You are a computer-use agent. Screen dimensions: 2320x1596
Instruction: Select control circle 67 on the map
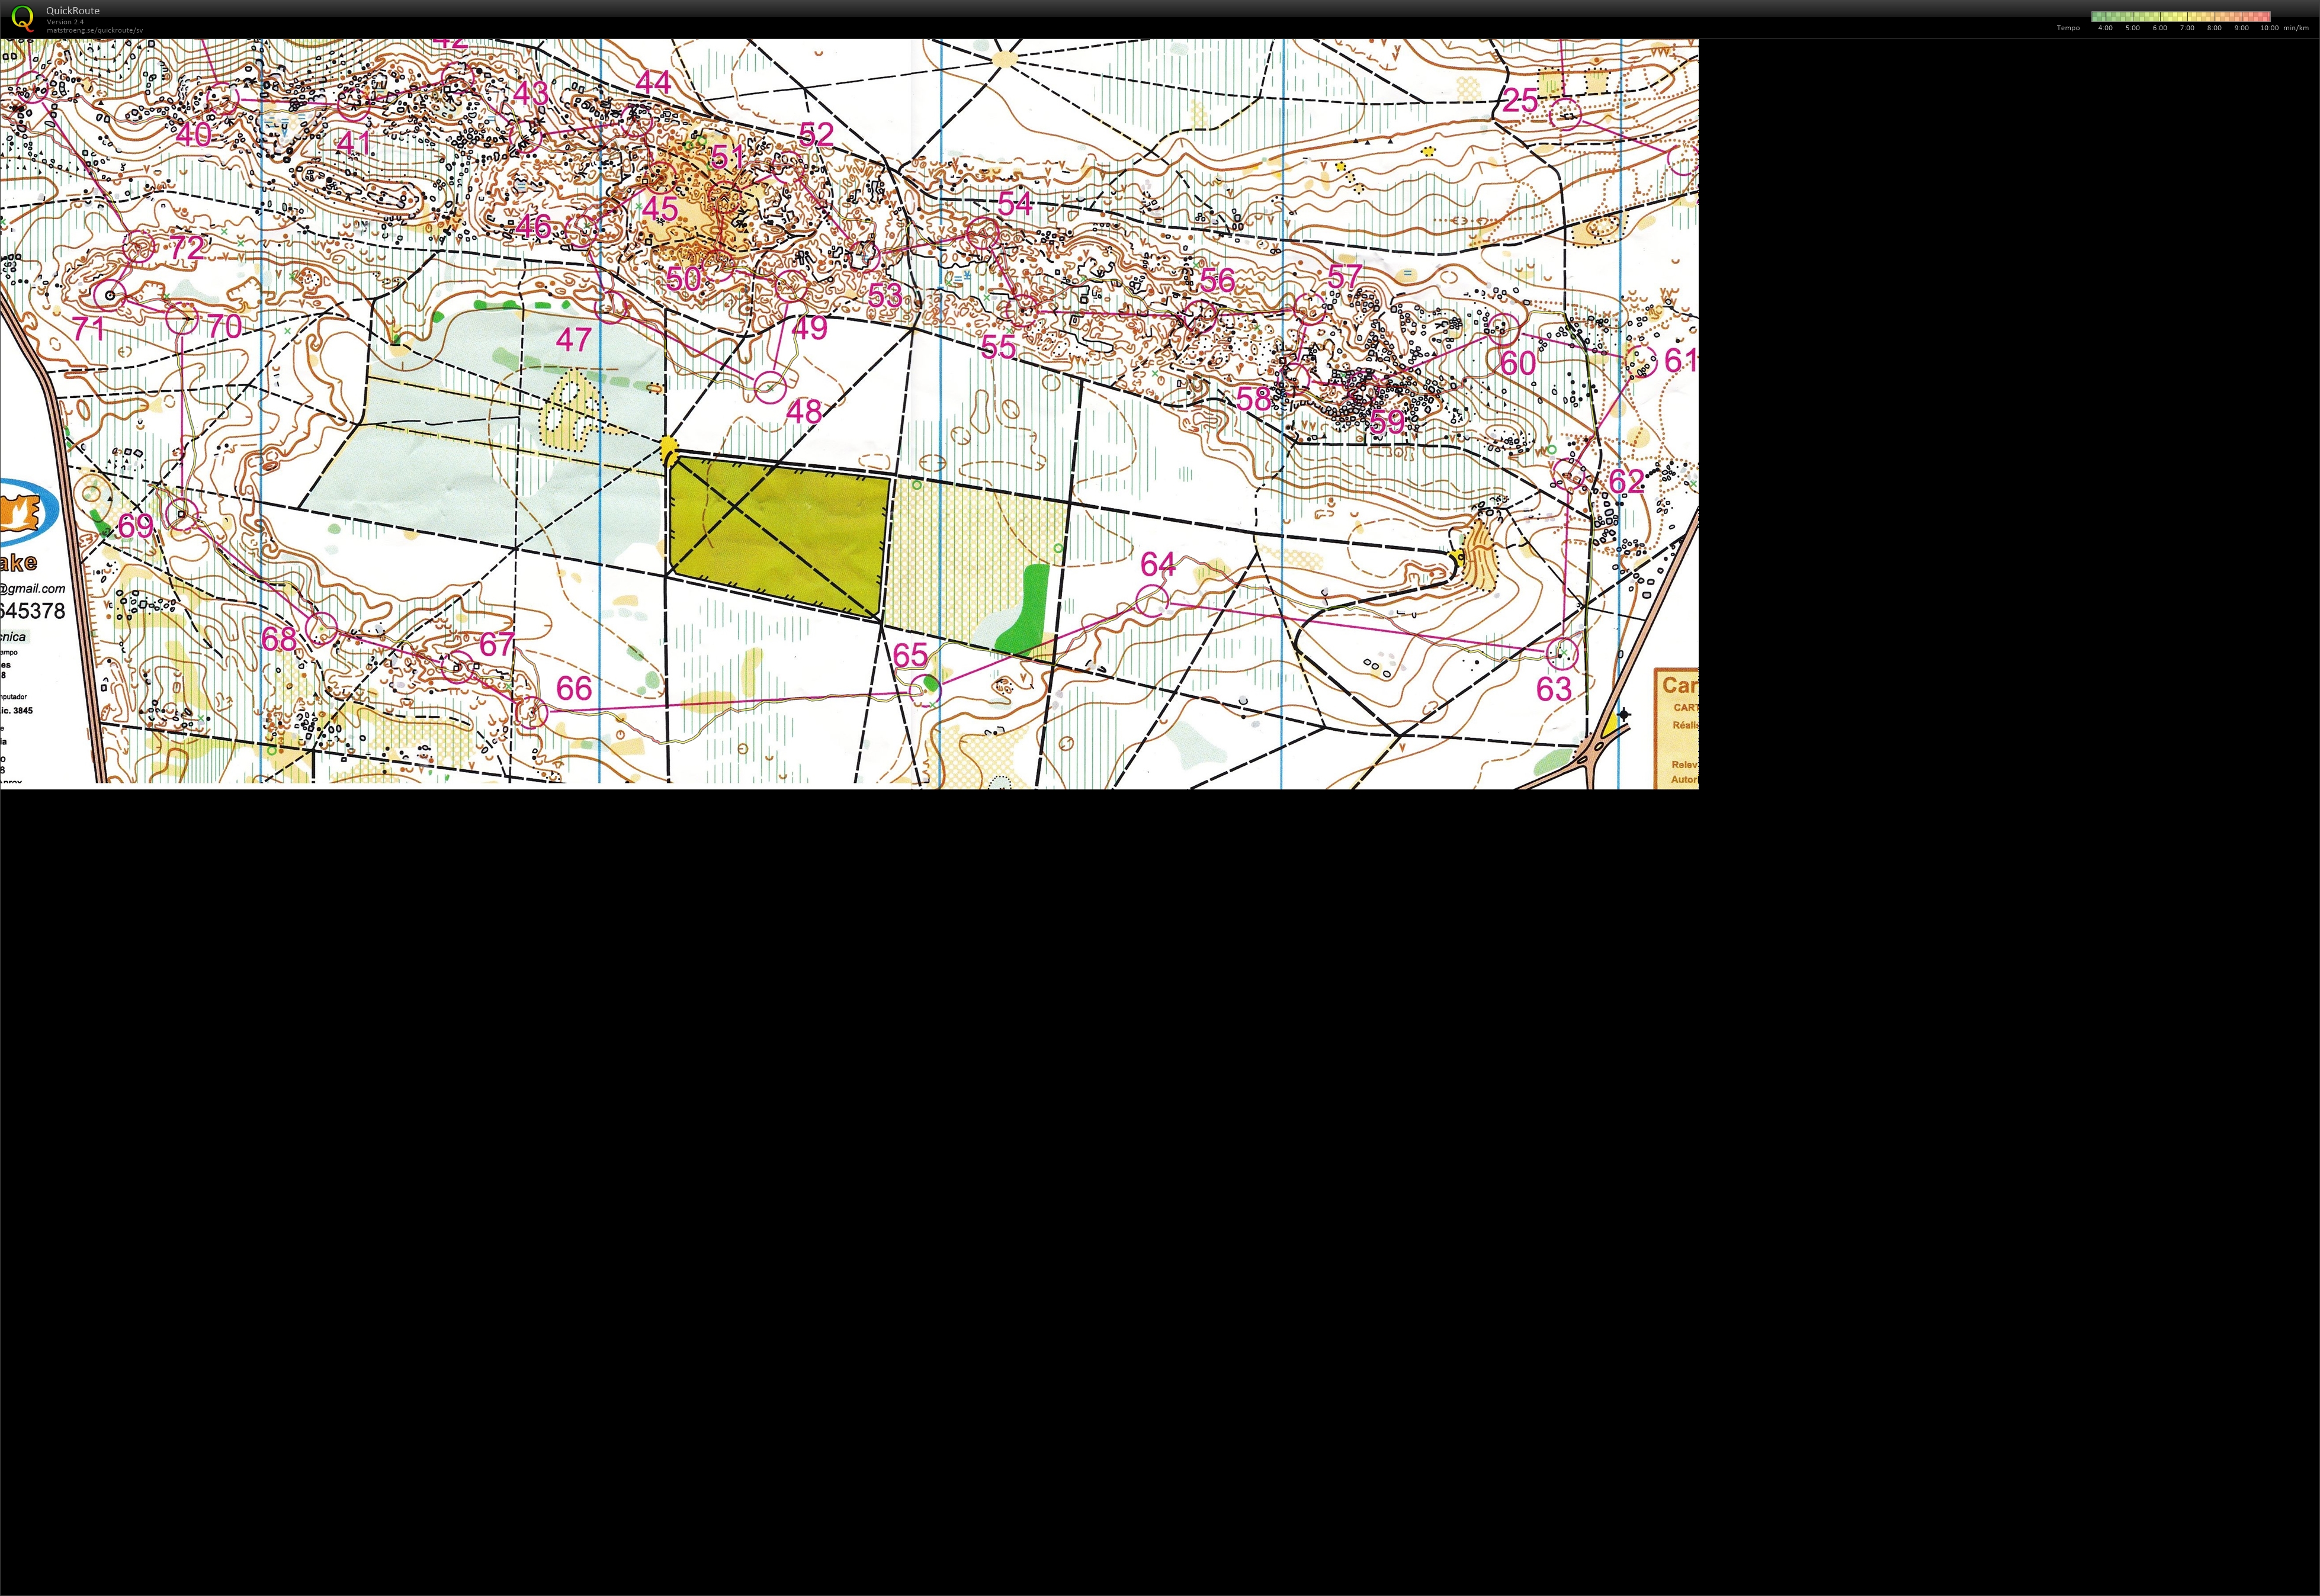pos(459,666)
